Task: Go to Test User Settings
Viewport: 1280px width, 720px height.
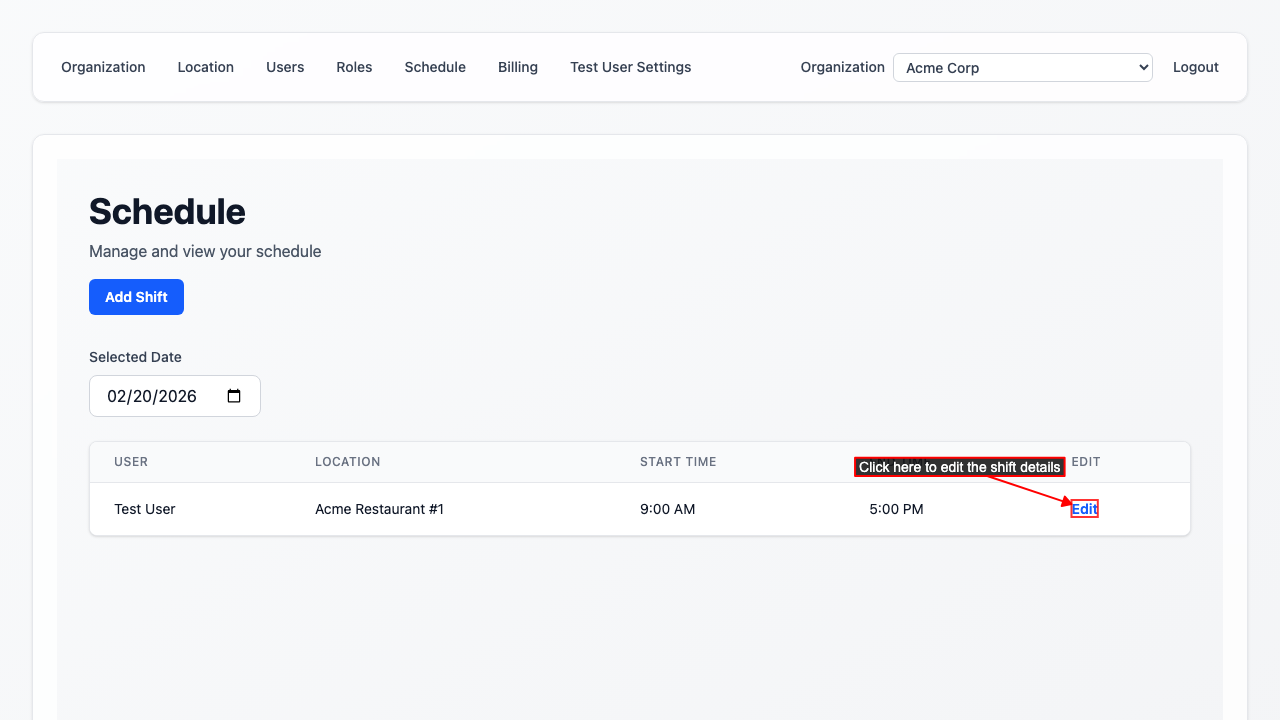Action: 630,67
